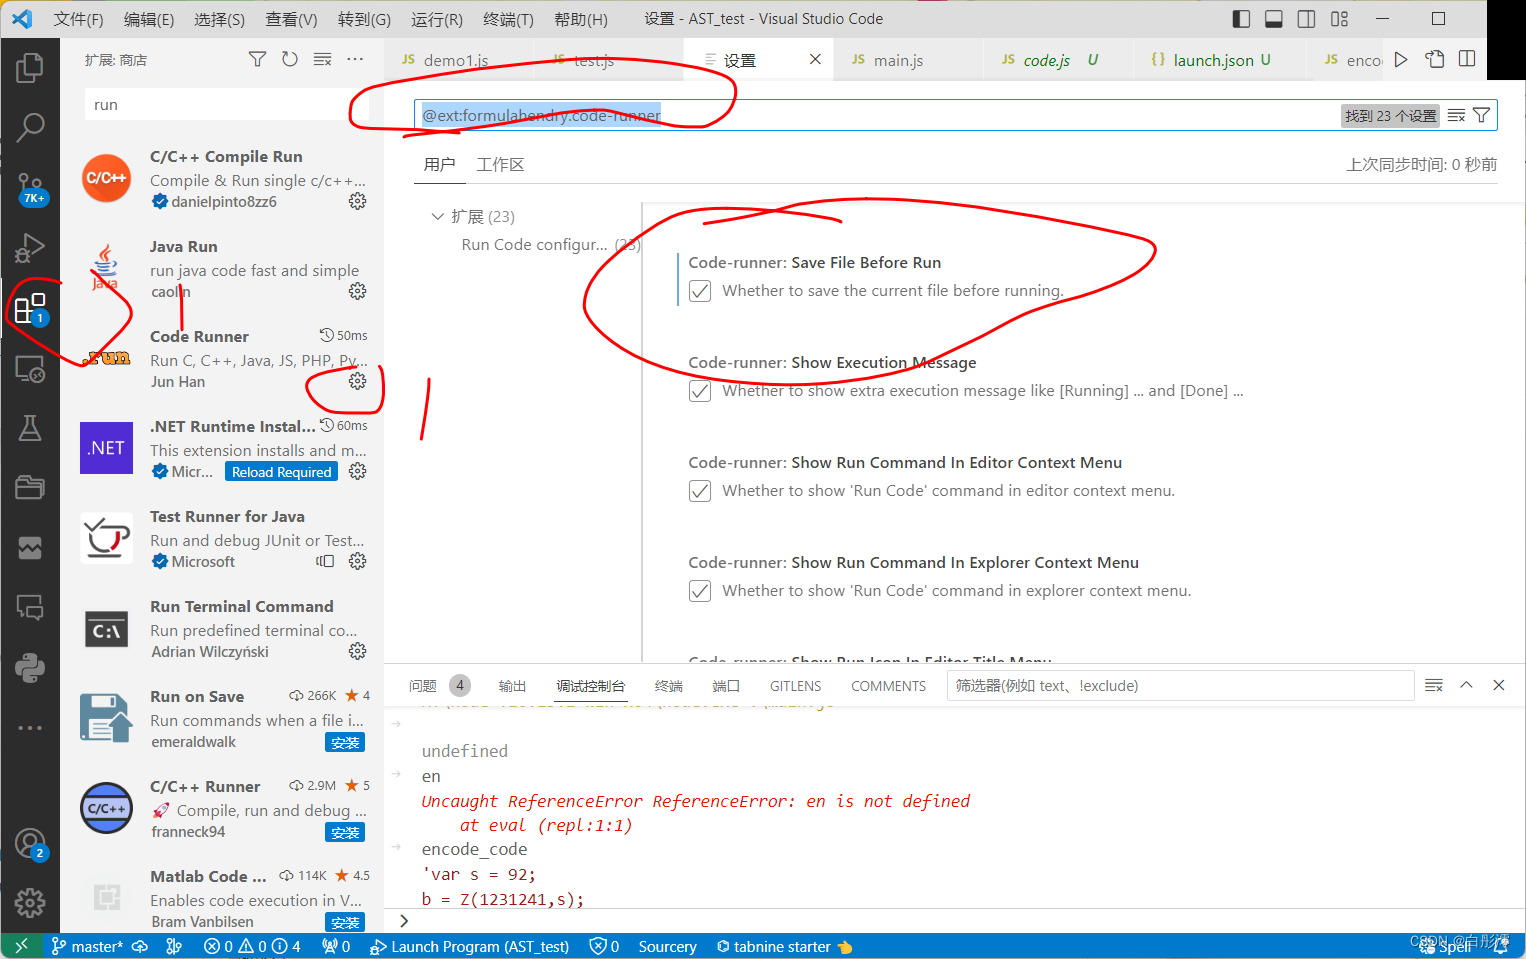
Task: Open the GITLENS panel tab
Action: coord(795,685)
